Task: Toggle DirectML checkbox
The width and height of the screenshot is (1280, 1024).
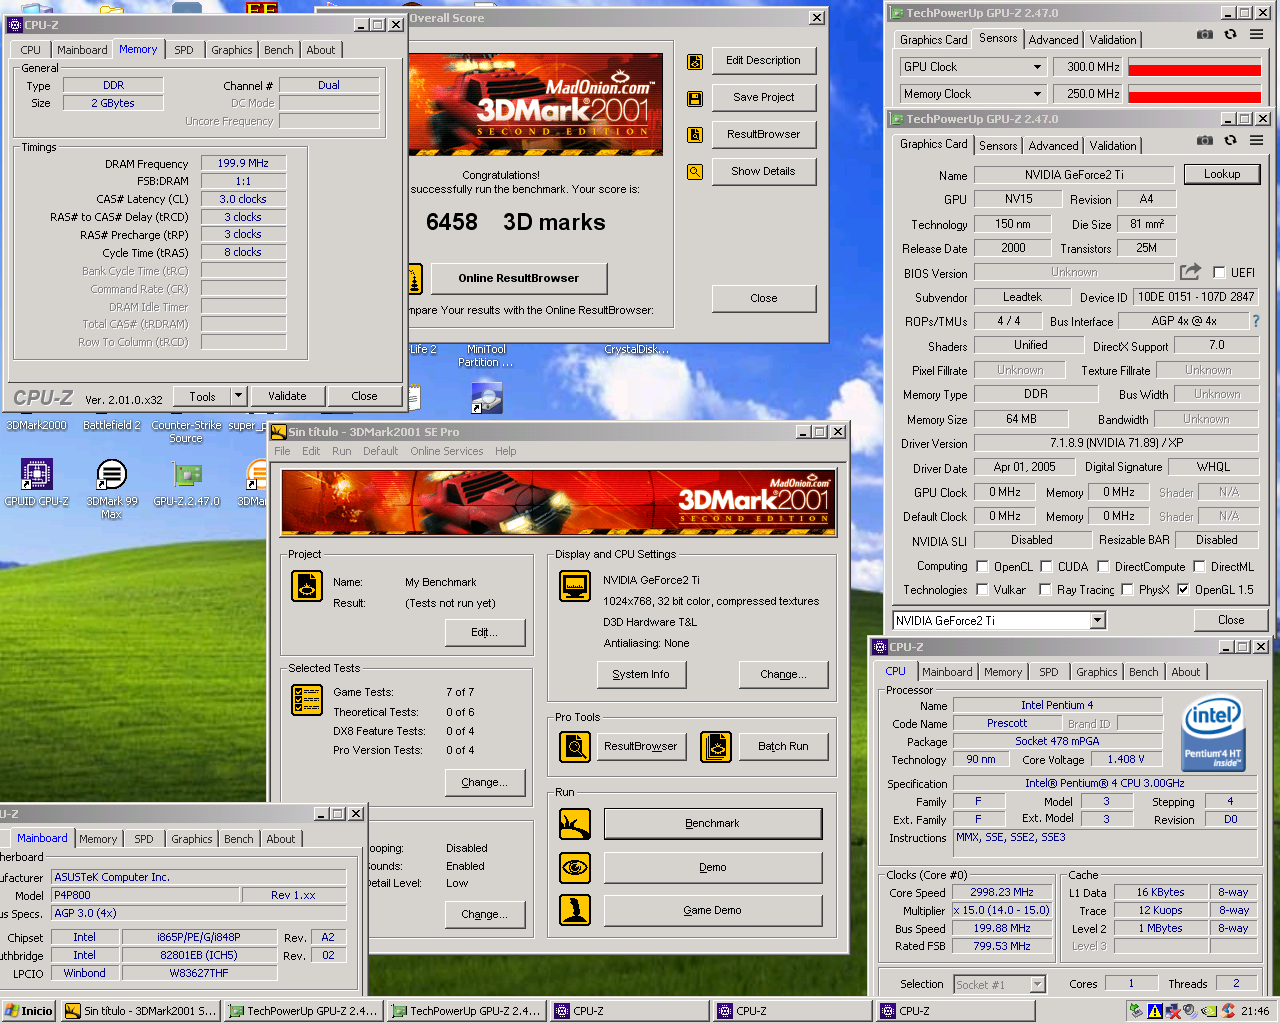Action: (1199, 566)
